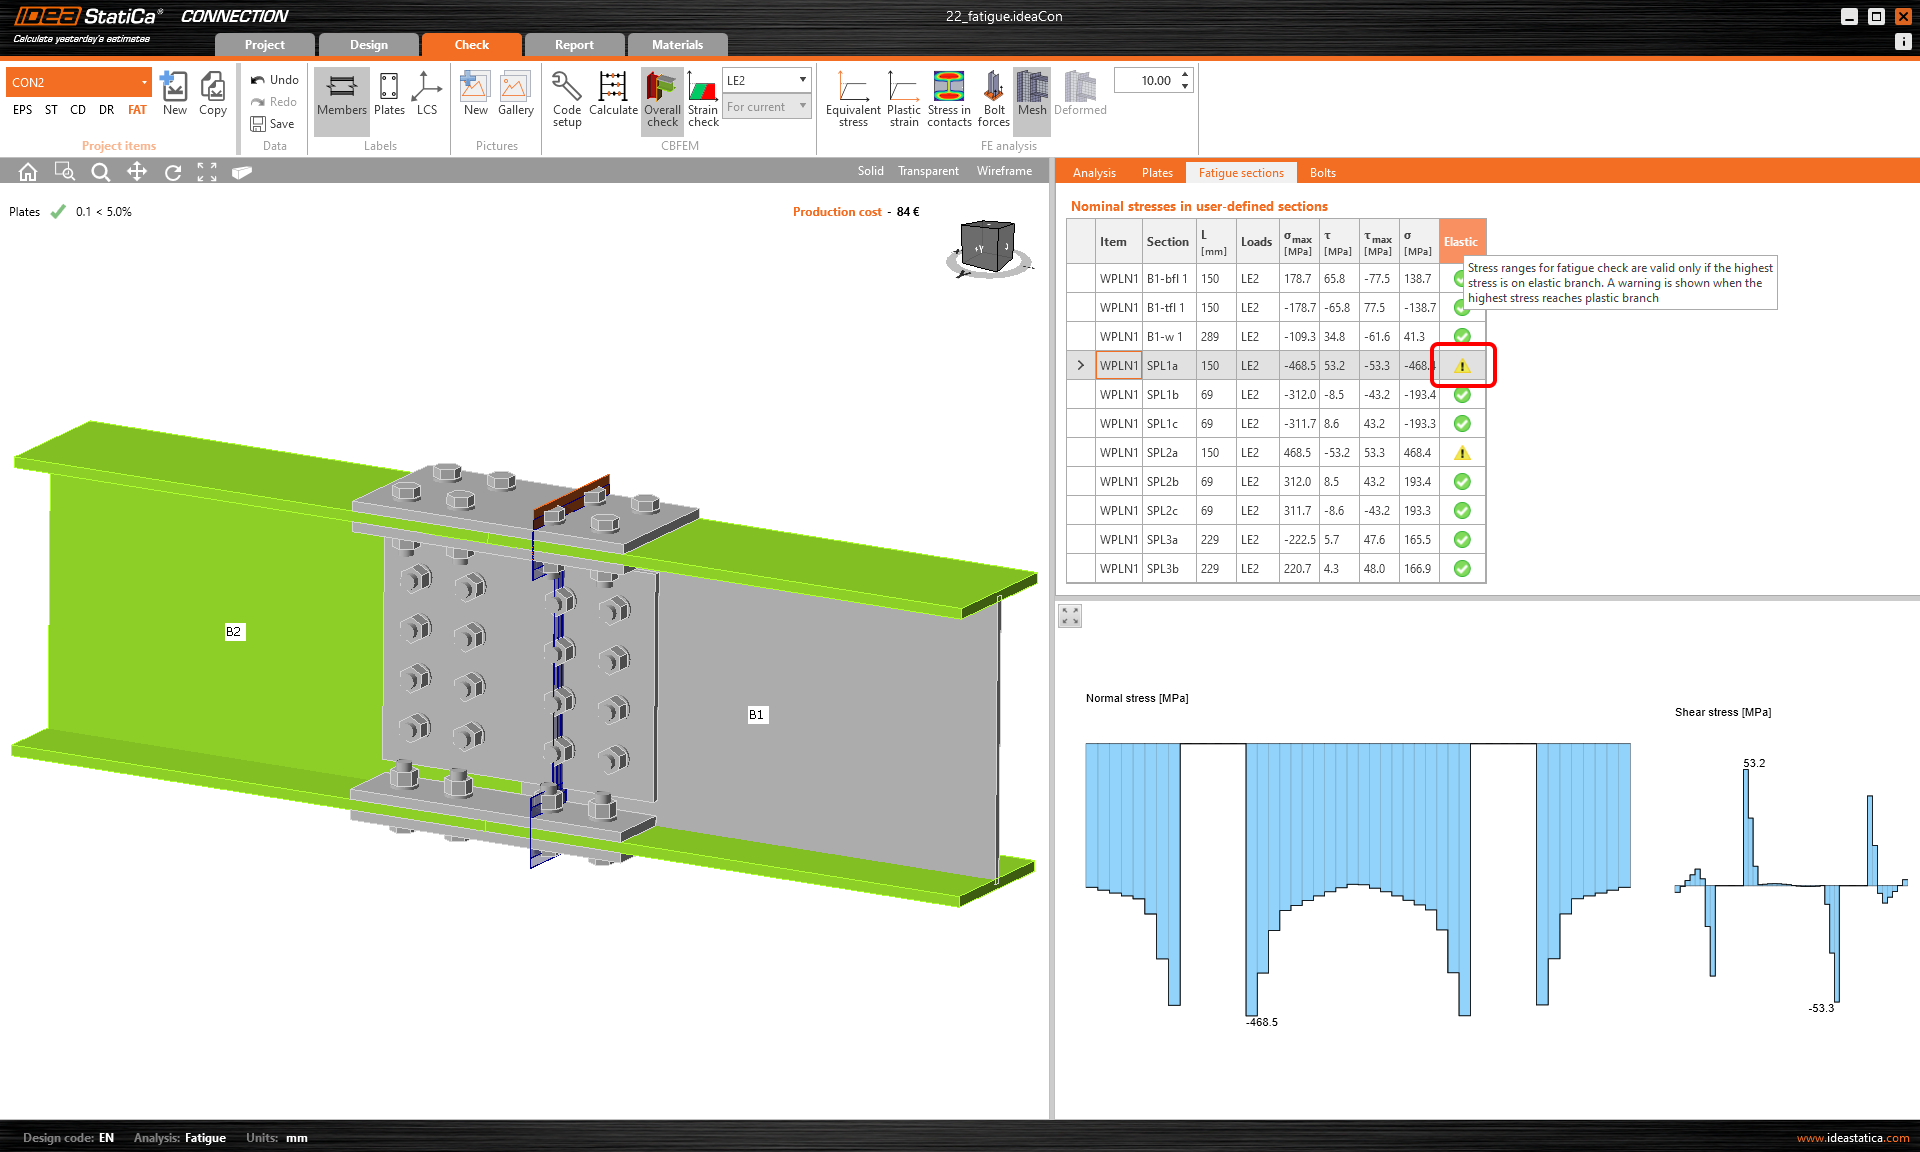
Task: Click home view icon in 3D toolbar
Action: [28, 172]
